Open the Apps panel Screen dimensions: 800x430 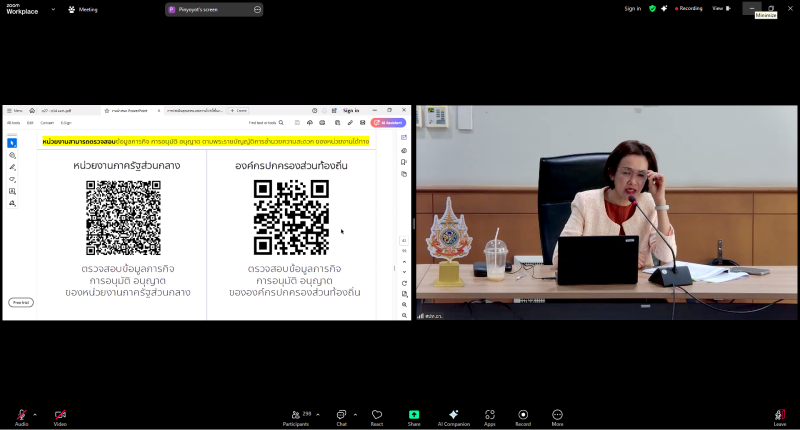[x=490, y=414]
